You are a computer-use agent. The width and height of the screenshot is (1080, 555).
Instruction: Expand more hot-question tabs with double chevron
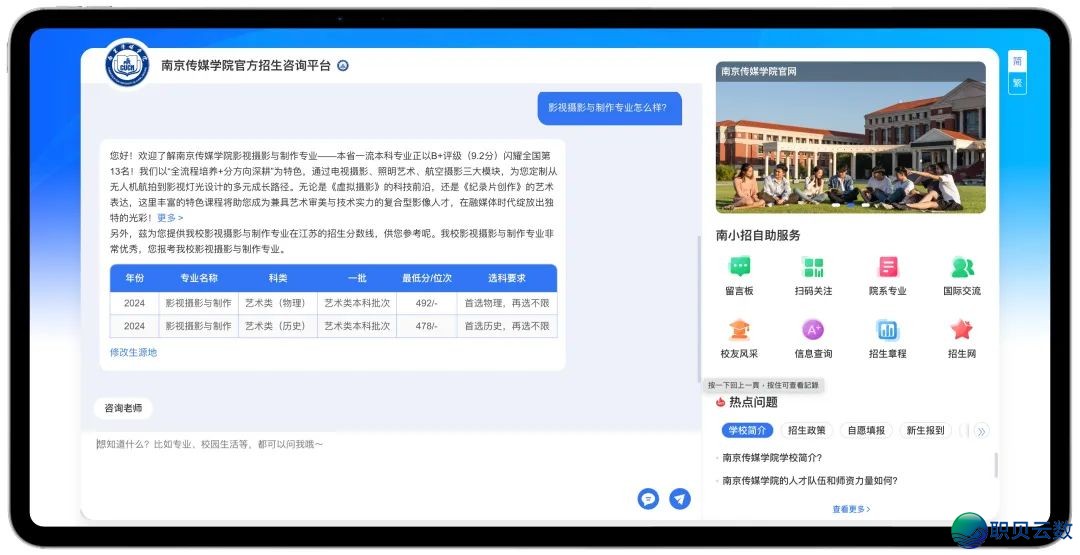coord(982,431)
